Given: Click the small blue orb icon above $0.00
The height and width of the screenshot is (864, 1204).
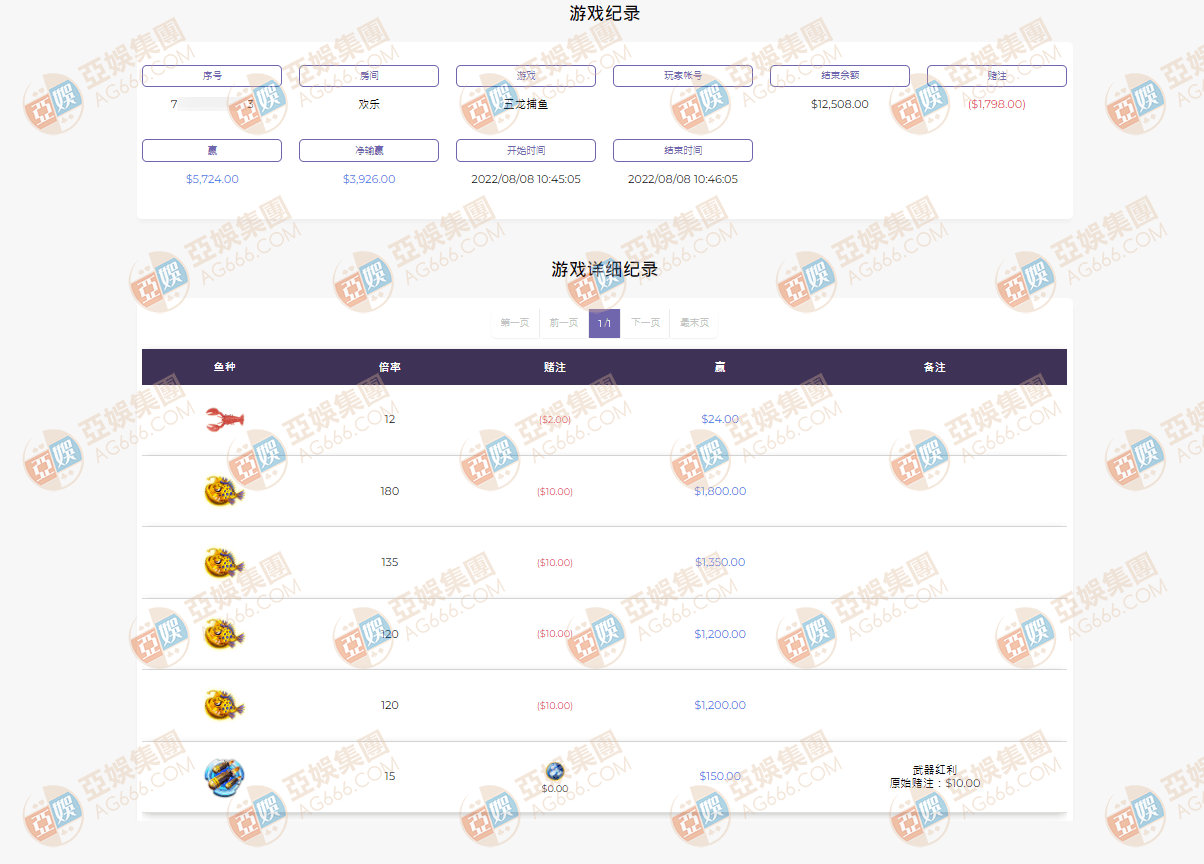Looking at the screenshot, I should (x=555, y=770).
